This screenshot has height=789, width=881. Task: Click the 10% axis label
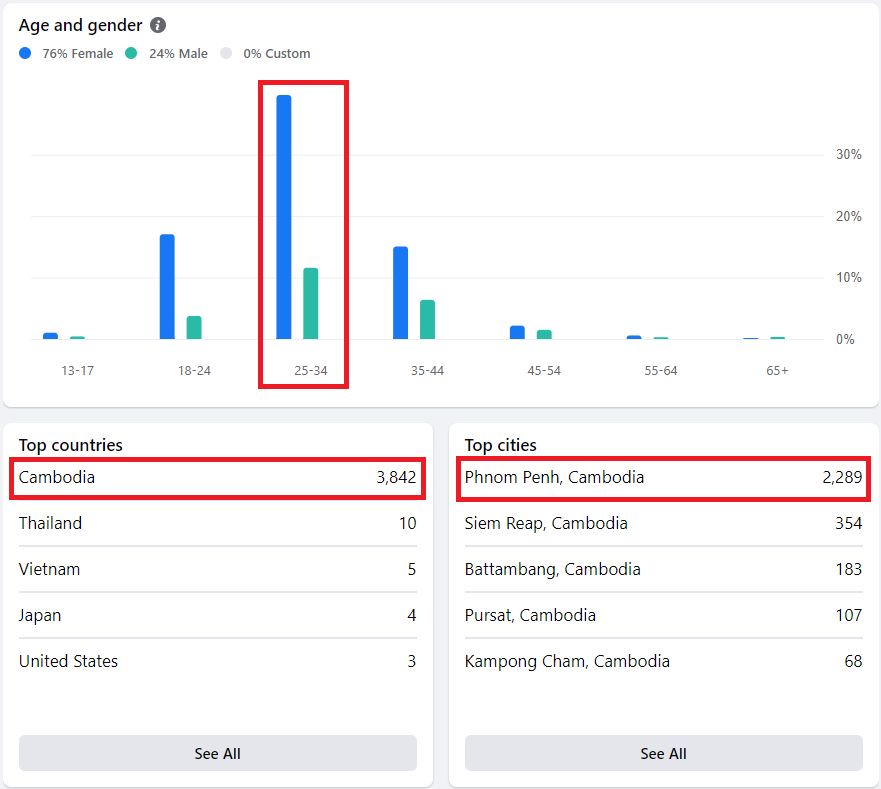point(848,278)
